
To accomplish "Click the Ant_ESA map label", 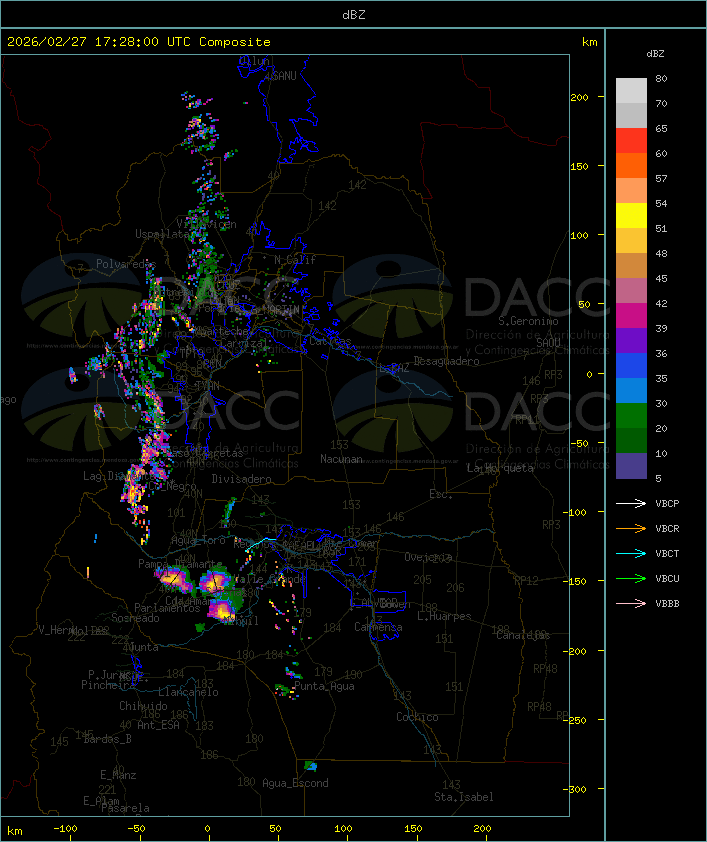I will [x=158, y=725].
